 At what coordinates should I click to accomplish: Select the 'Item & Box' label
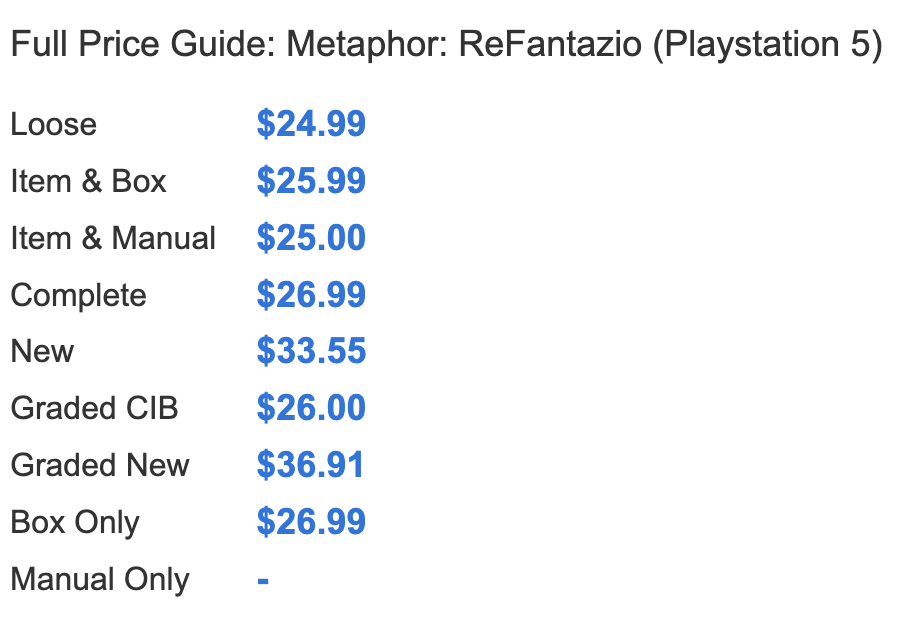[x=88, y=182]
